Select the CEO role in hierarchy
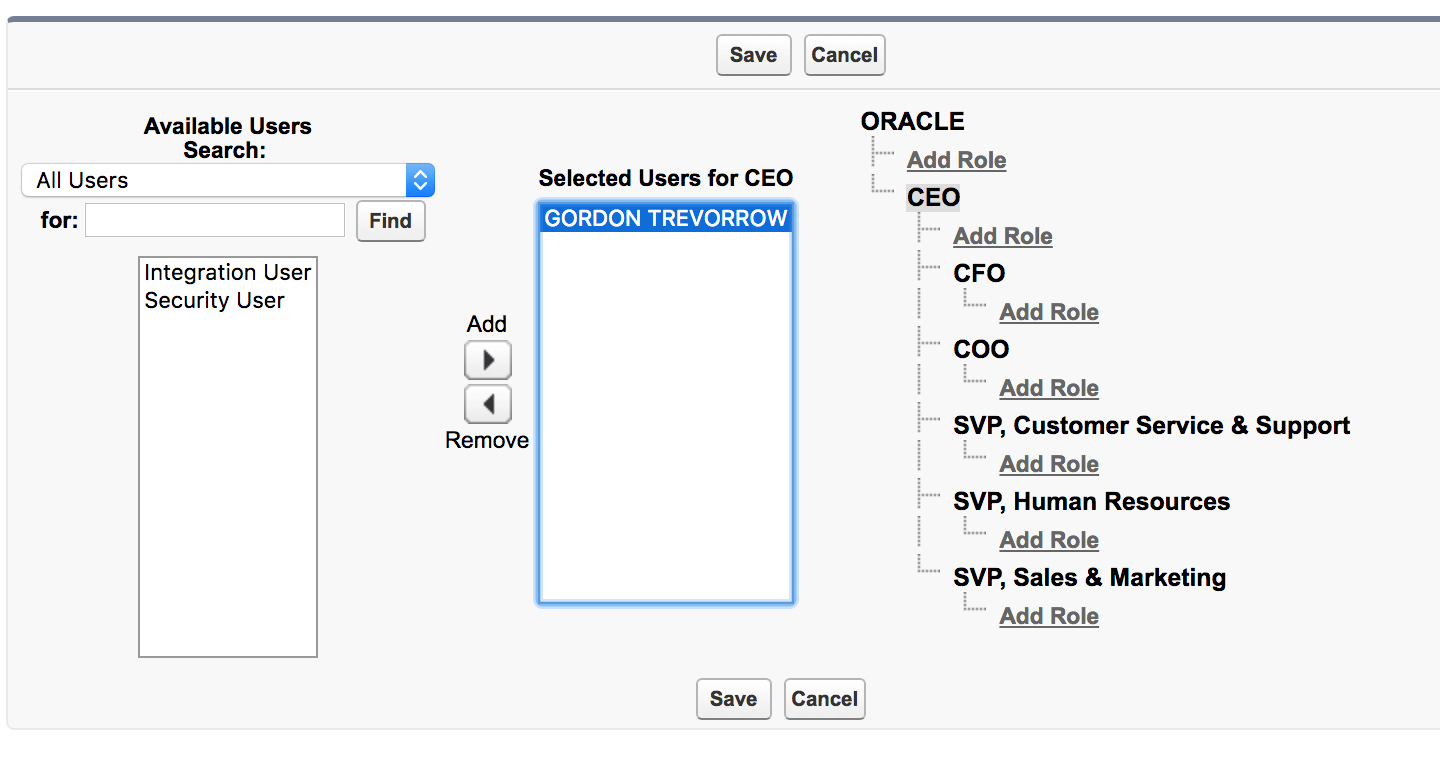Viewport: 1440px width, 776px height. pyautogui.click(x=933, y=198)
